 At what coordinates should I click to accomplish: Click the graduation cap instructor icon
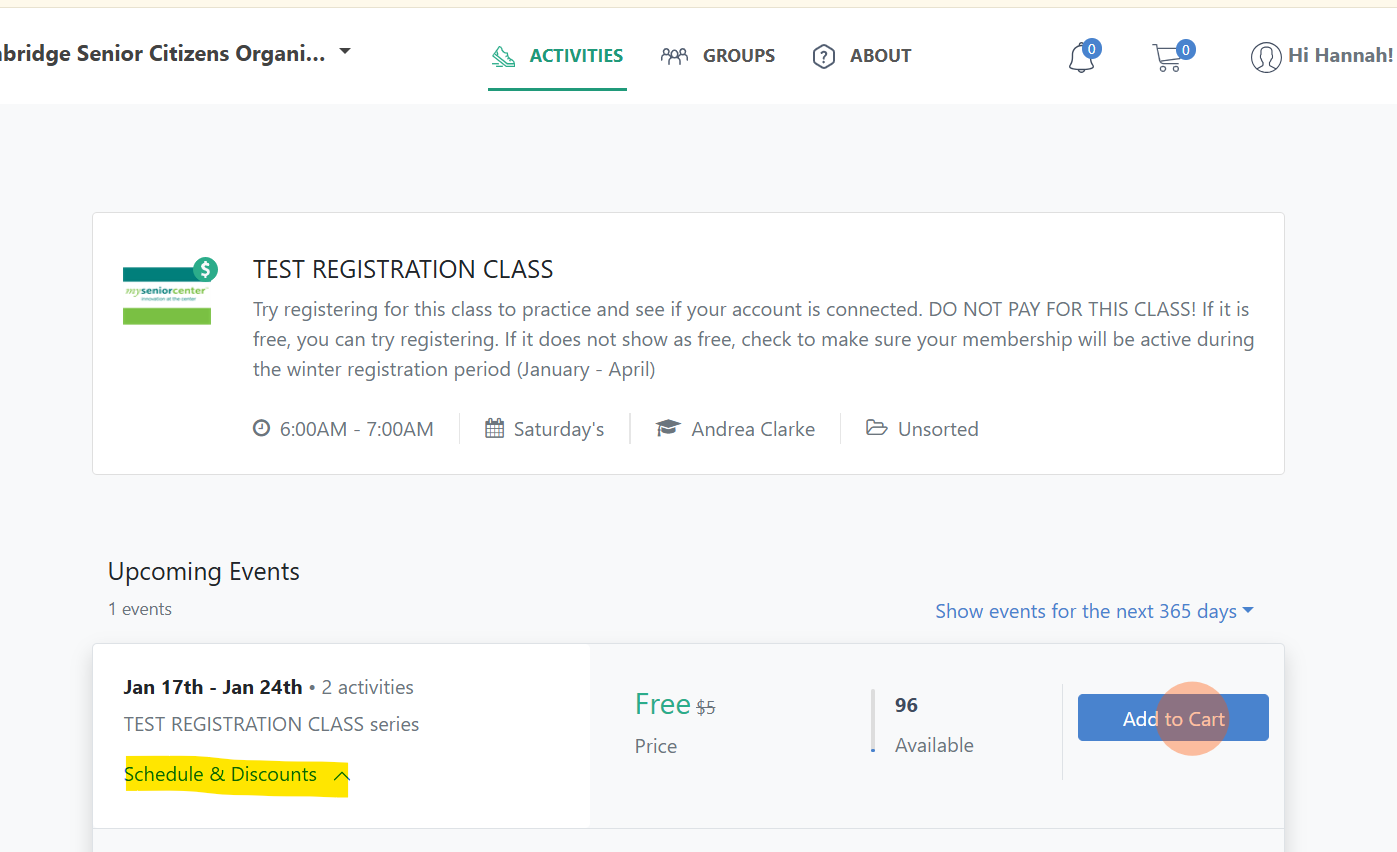668,429
